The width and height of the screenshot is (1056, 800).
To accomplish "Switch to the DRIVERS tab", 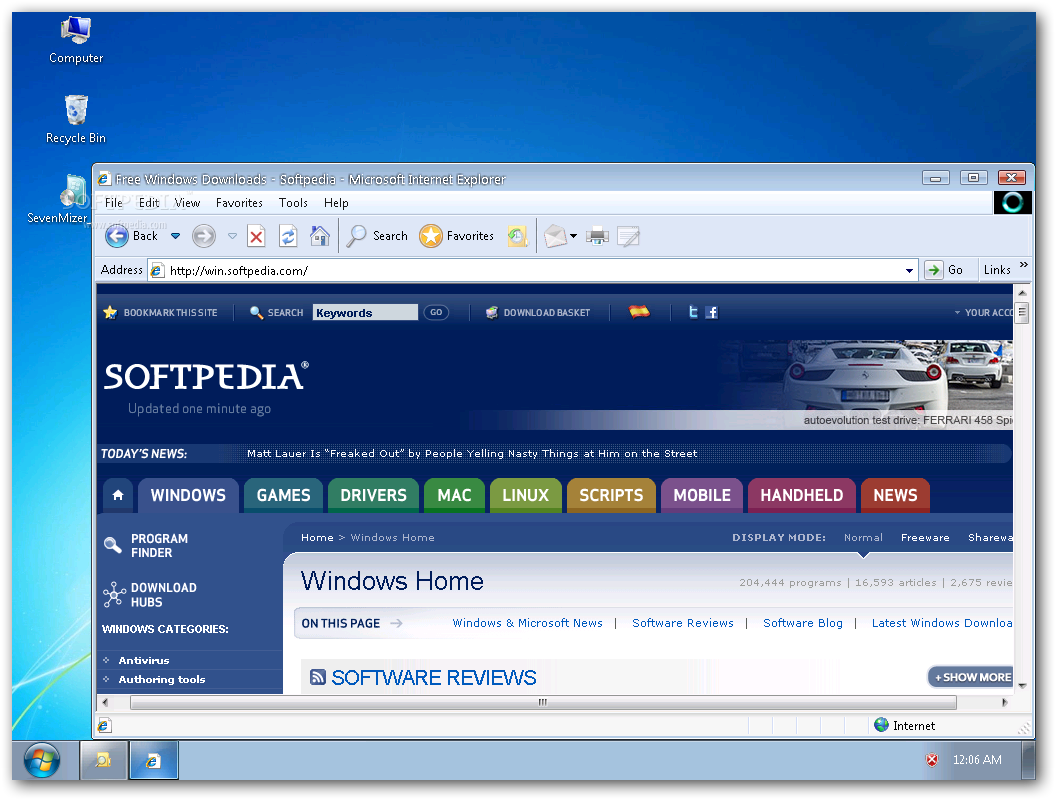I will (x=373, y=495).
